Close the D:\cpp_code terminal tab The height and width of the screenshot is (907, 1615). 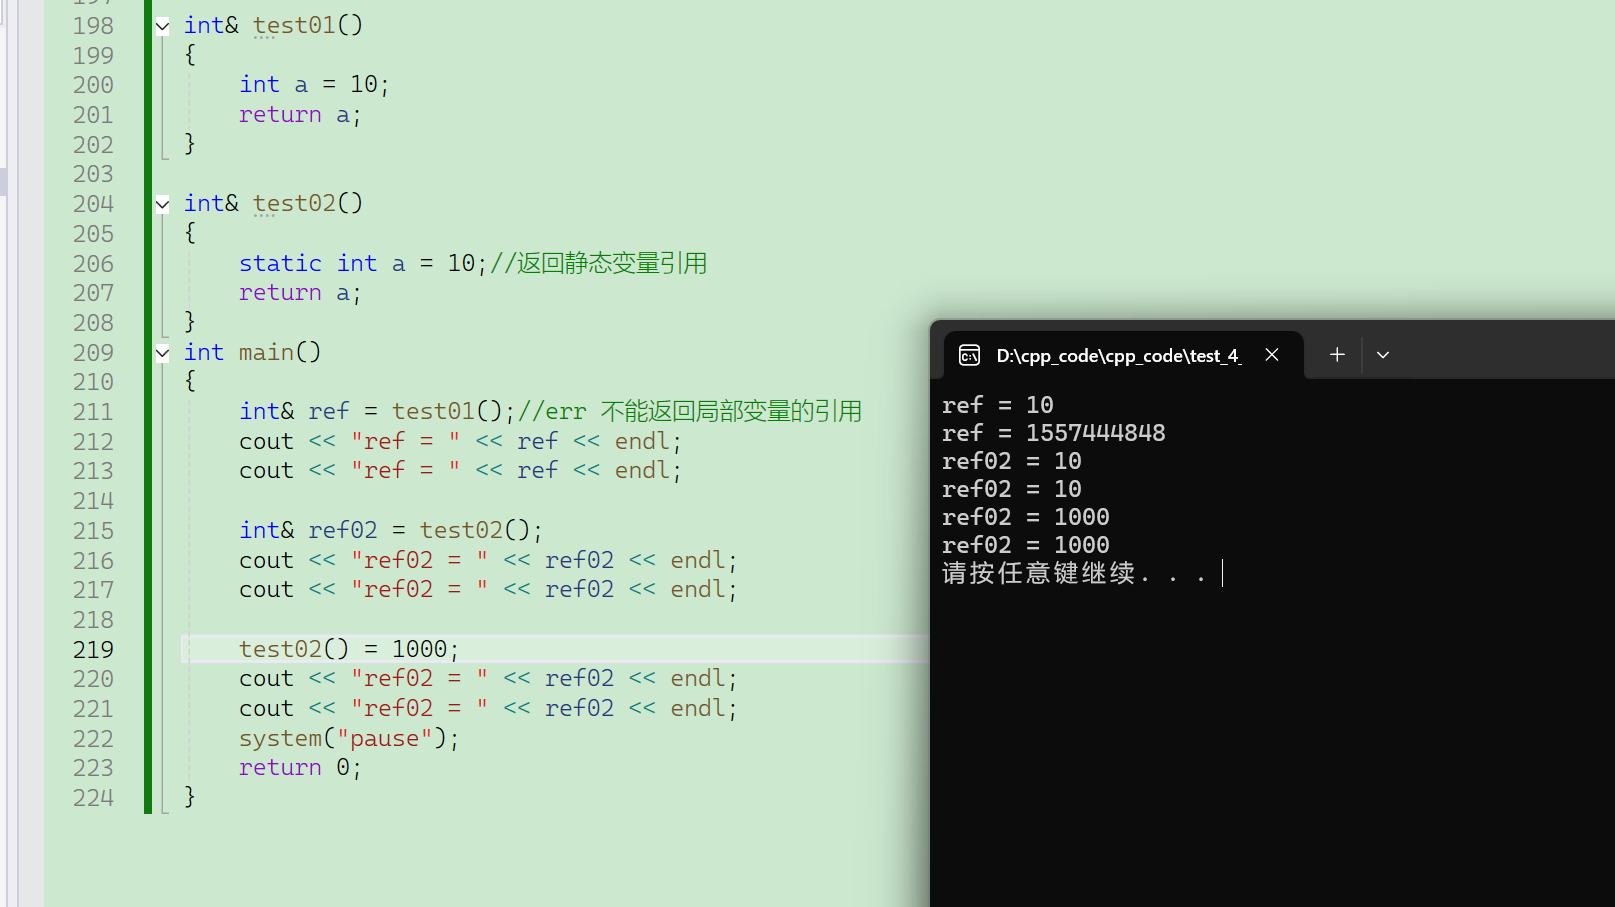pyautogui.click(x=1272, y=355)
